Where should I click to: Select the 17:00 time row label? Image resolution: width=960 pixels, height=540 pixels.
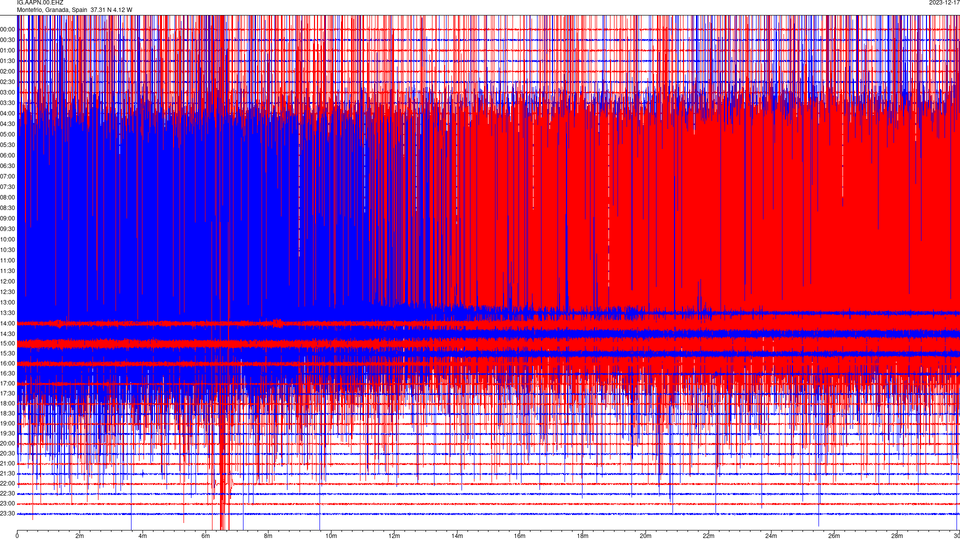[7, 383]
